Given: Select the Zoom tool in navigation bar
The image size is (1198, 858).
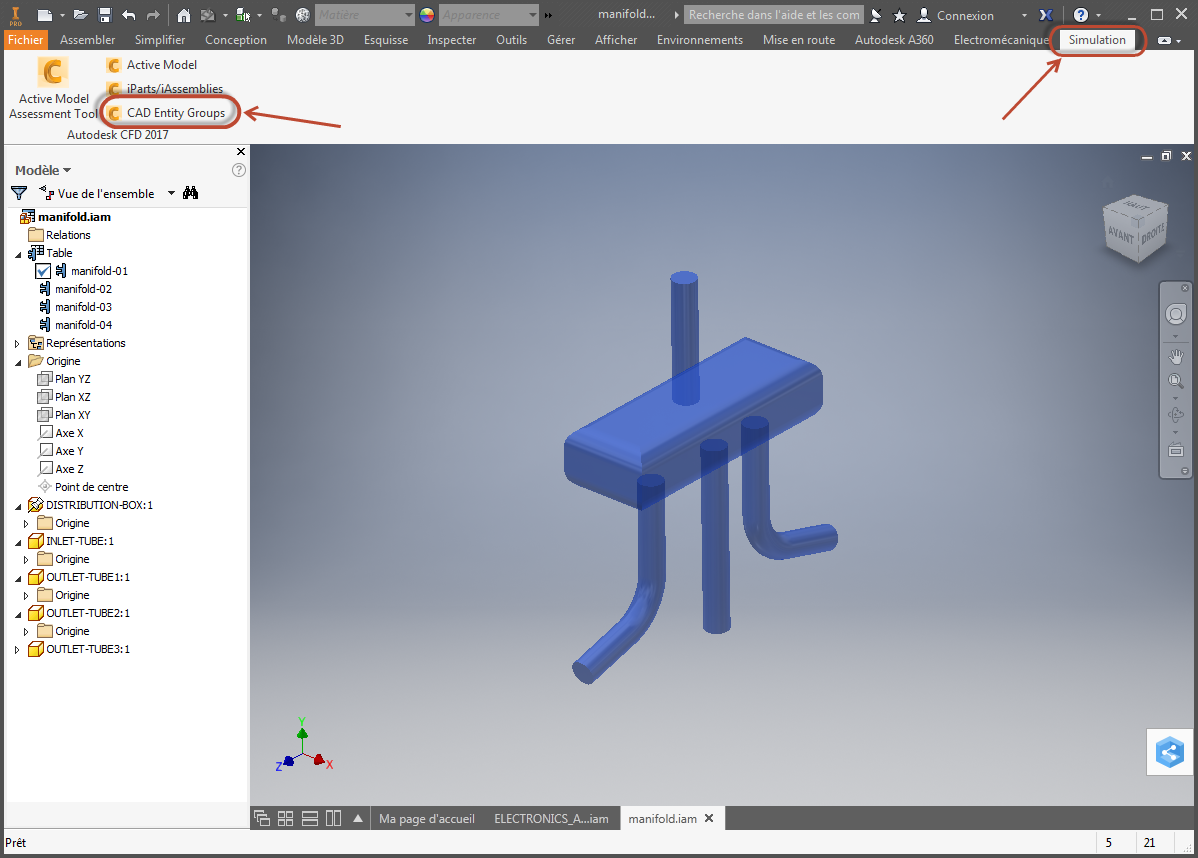Looking at the screenshot, I should click(x=1175, y=380).
